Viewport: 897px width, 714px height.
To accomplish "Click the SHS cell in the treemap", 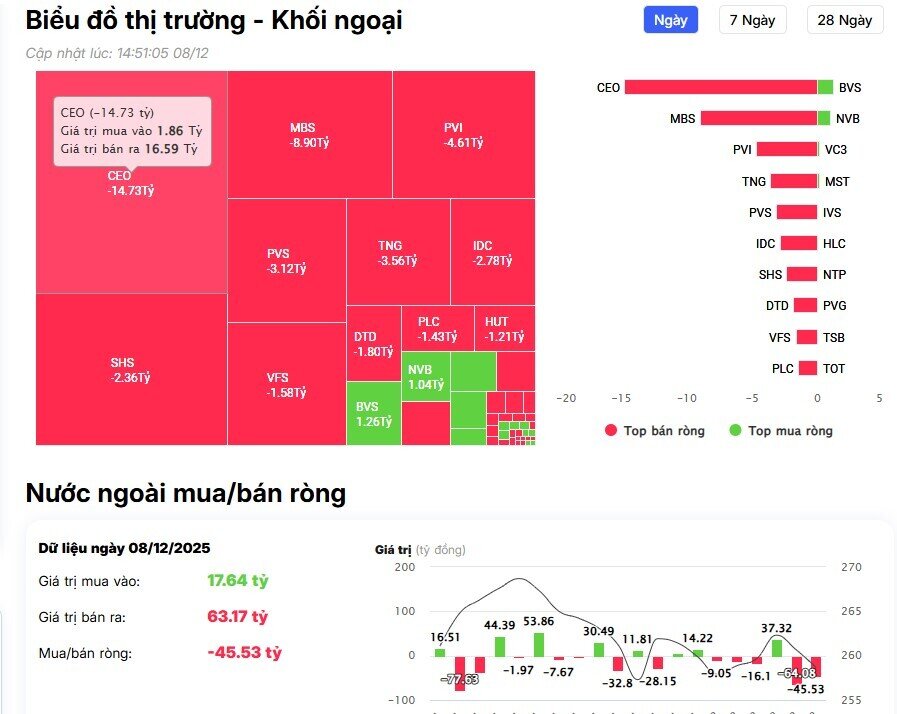I will point(130,370).
